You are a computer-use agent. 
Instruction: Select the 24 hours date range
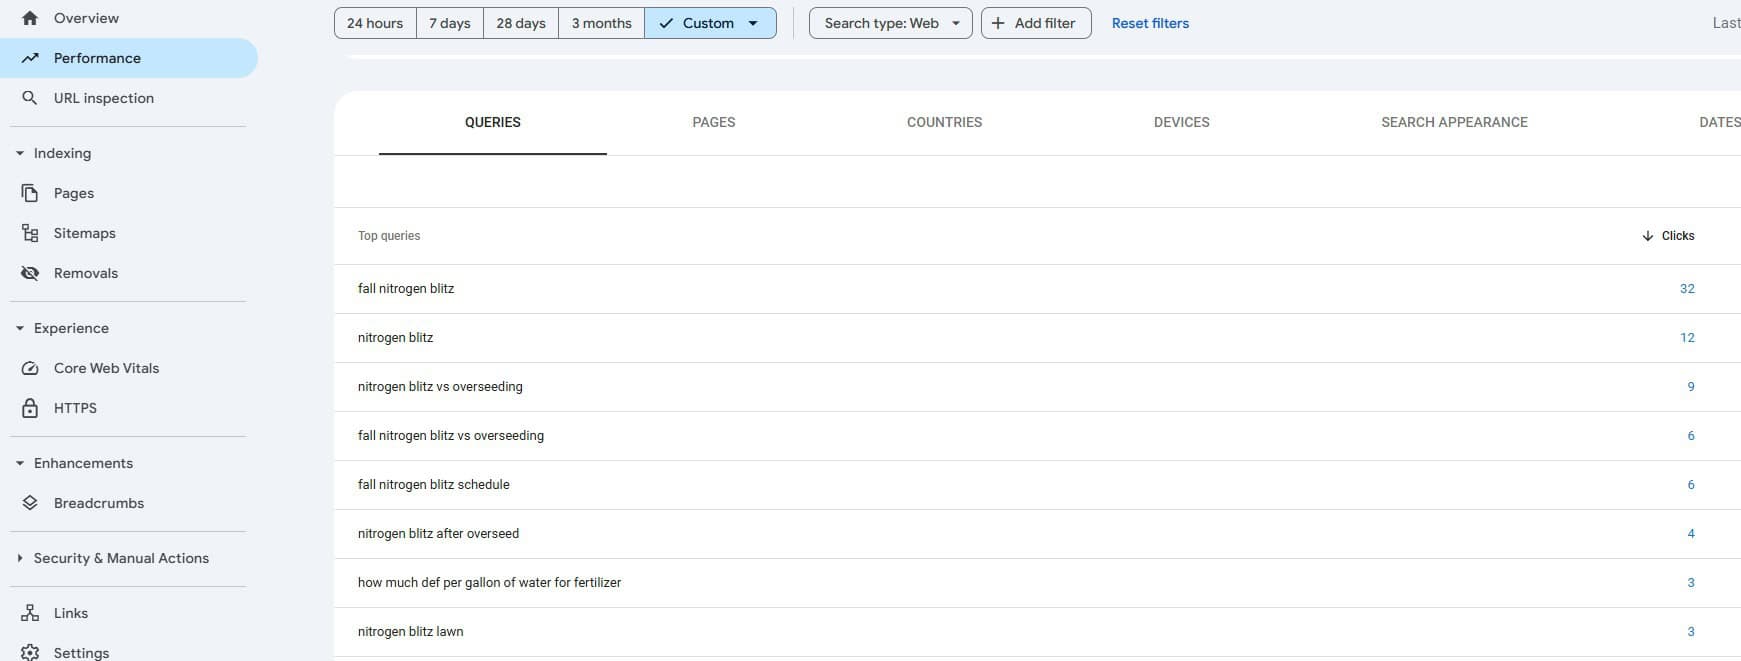pyautogui.click(x=375, y=23)
